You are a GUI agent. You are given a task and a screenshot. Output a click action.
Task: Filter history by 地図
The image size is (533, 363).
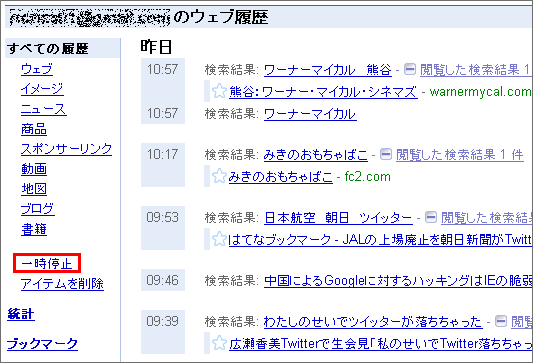point(34,189)
